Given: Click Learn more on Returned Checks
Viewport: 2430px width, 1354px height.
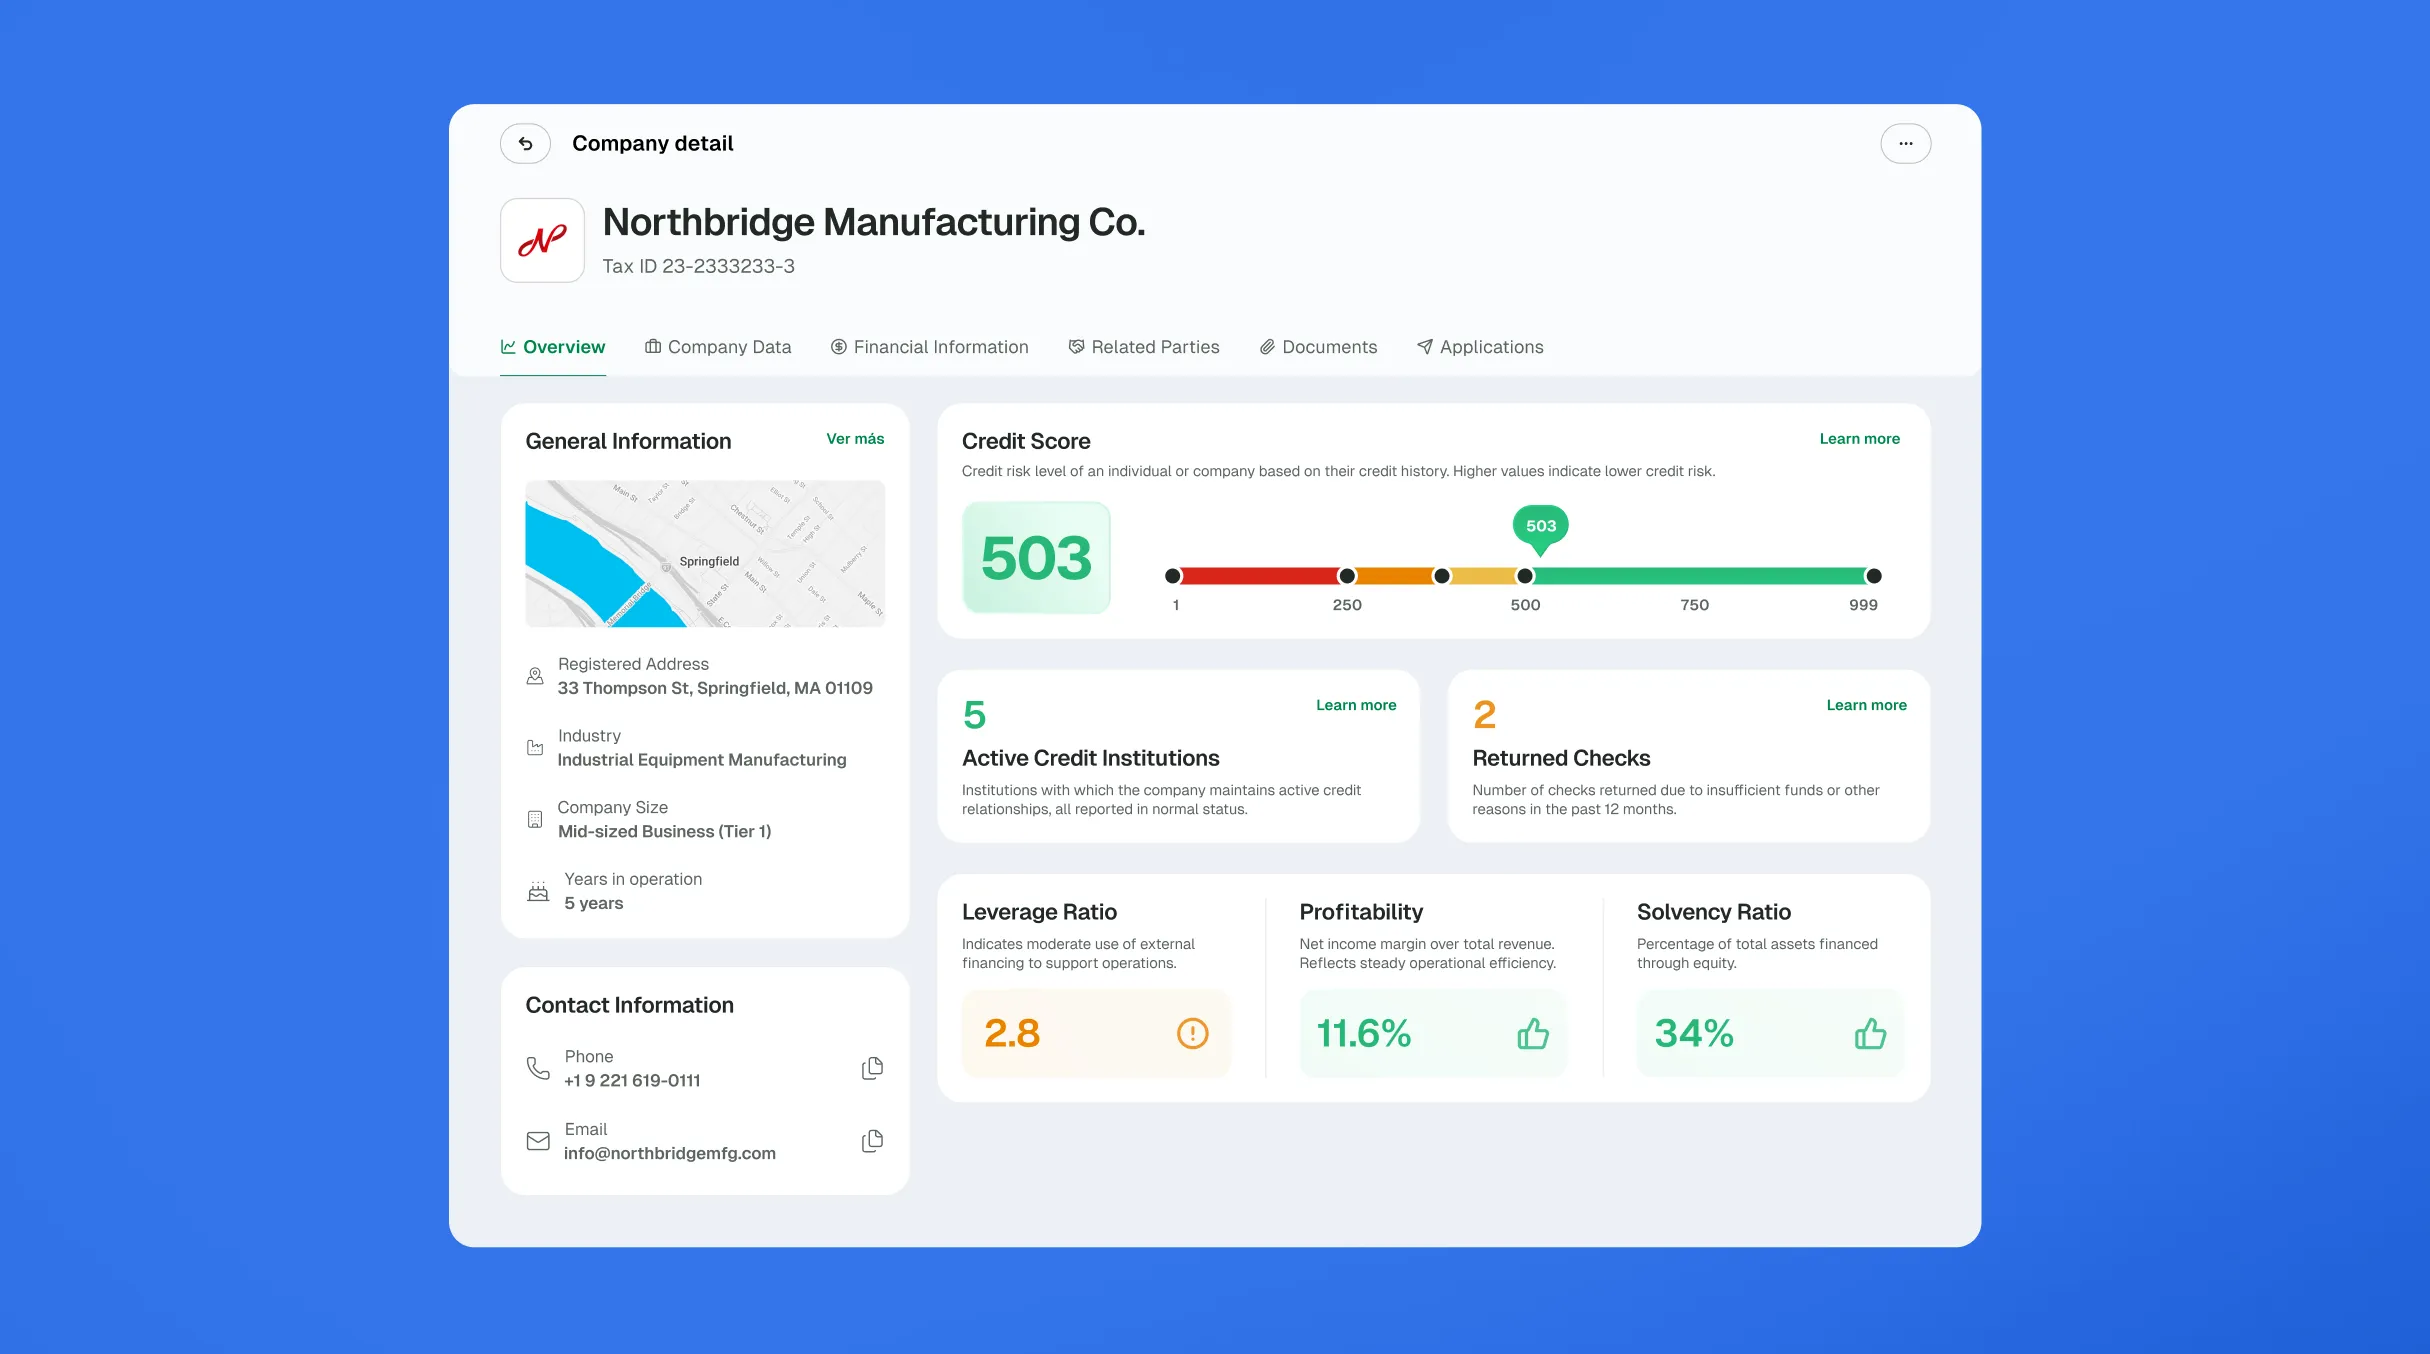Looking at the screenshot, I should [x=1866, y=705].
